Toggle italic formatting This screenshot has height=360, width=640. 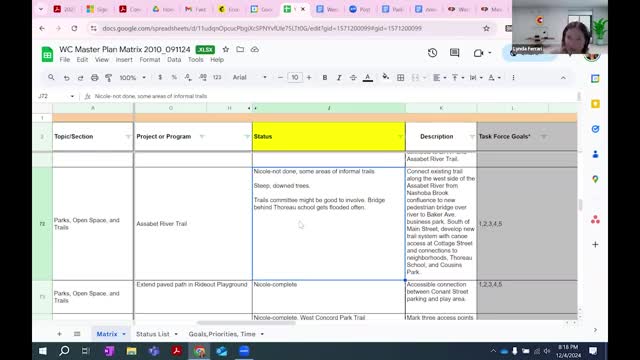pyautogui.click(x=339, y=78)
